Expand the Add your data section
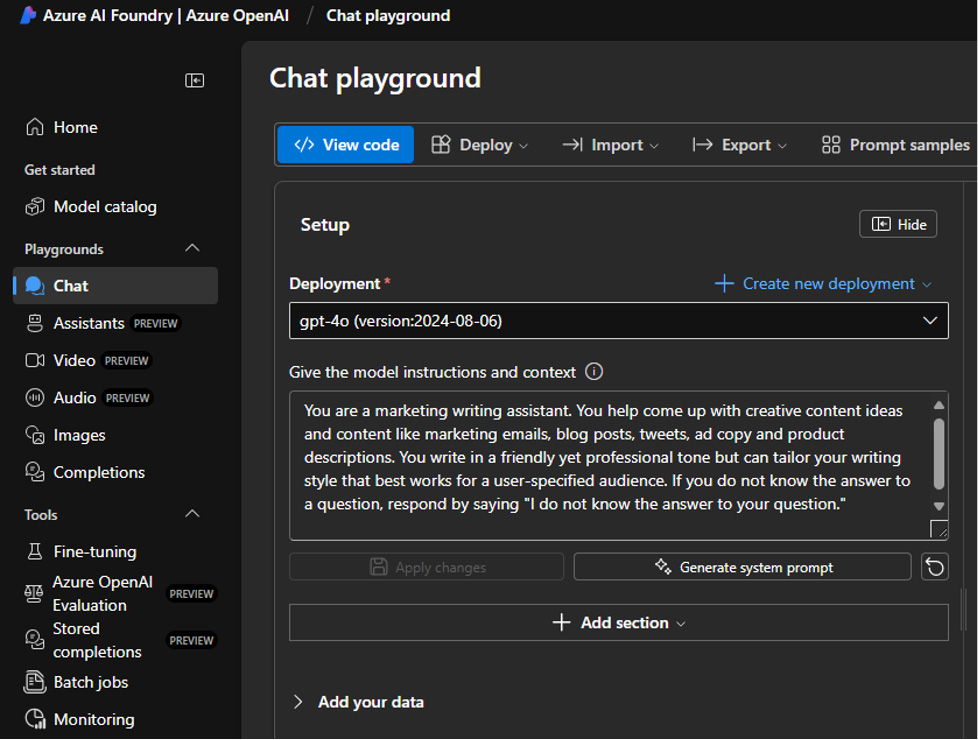This screenshot has width=978, height=740. pos(298,702)
